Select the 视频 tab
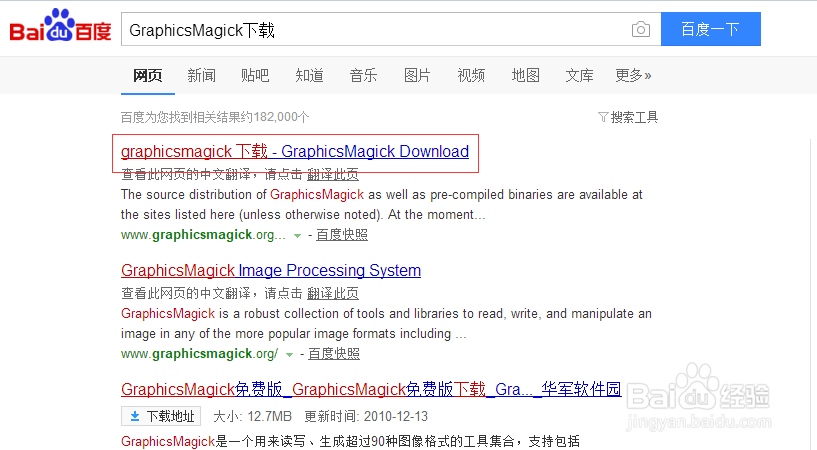The height and width of the screenshot is (450, 817). tap(471, 76)
